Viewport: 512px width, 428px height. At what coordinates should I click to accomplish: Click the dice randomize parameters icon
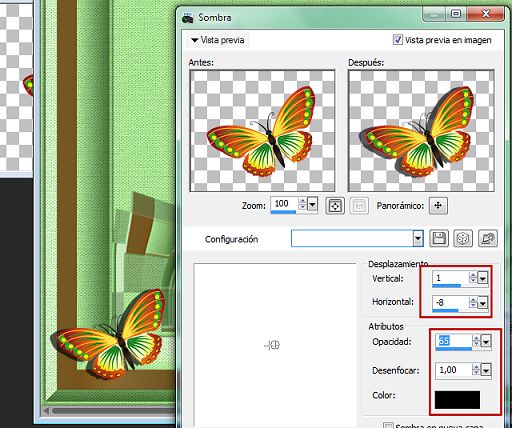[x=463, y=239]
